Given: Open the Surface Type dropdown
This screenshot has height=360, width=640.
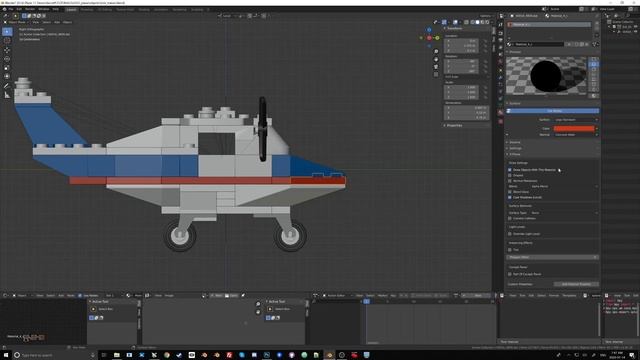Looking at the screenshot, I should [564, 213].
